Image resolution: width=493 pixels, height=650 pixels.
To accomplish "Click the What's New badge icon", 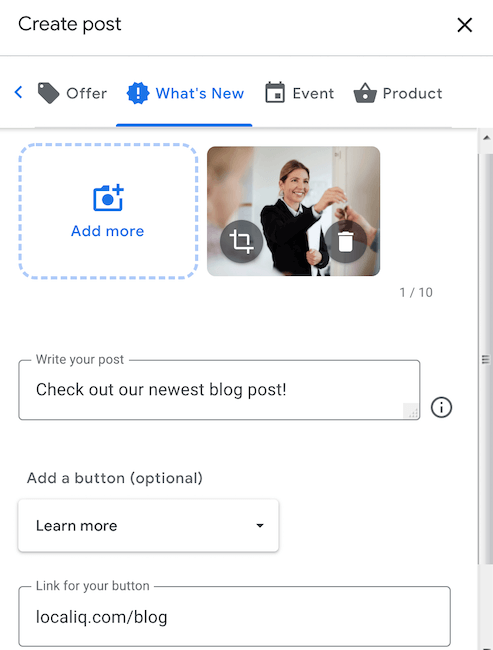I will pos(138,93).
